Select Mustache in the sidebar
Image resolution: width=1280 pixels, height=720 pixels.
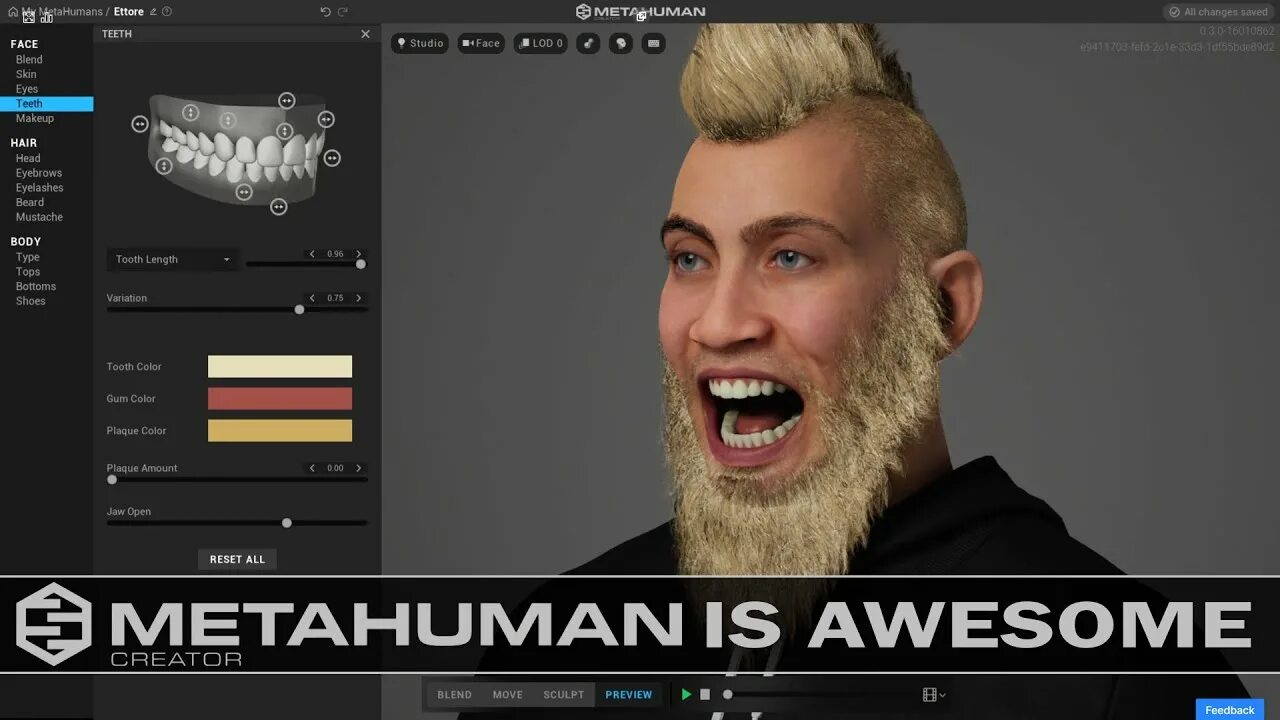pyautogui.click(x=39, y=217)
